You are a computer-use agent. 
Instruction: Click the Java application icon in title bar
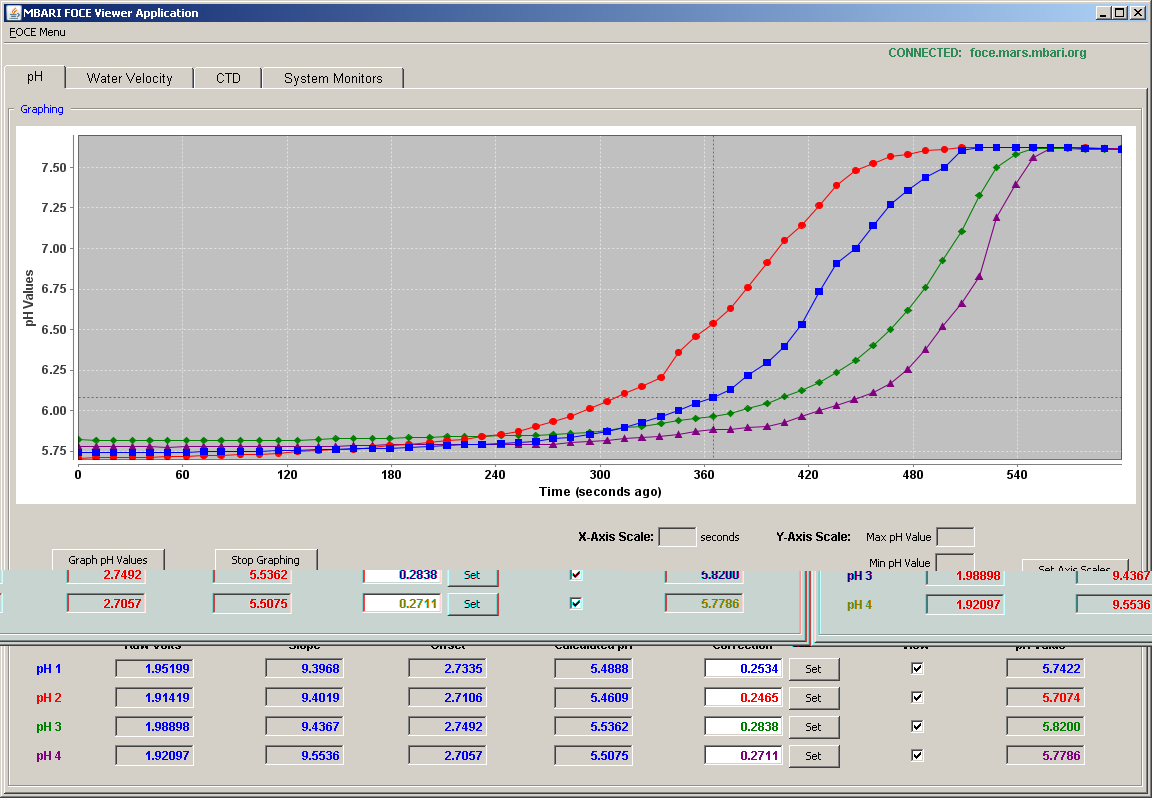pos(13,12)
